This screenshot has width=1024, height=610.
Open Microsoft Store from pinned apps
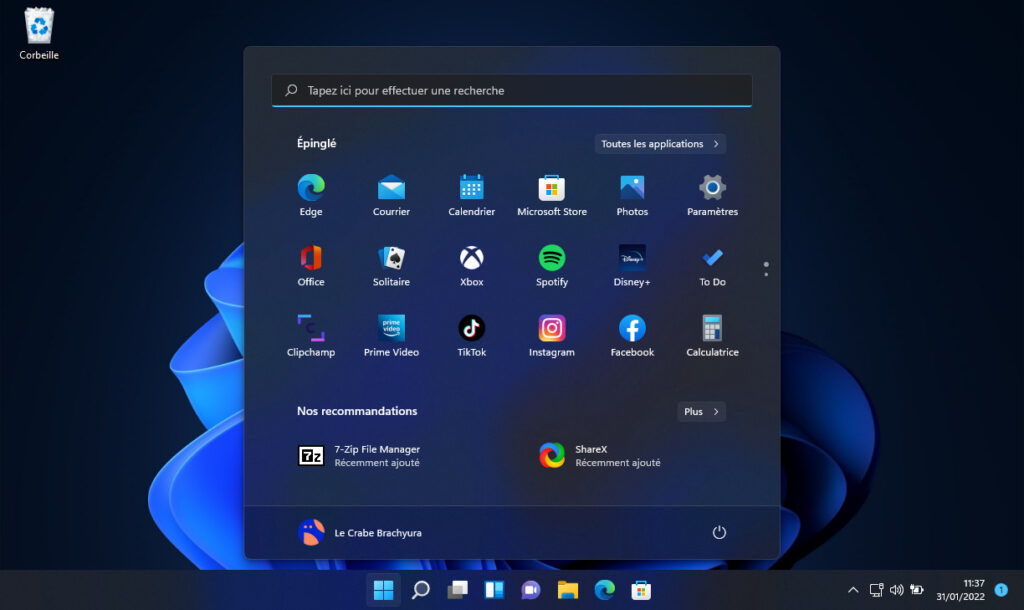click(552, 195)
